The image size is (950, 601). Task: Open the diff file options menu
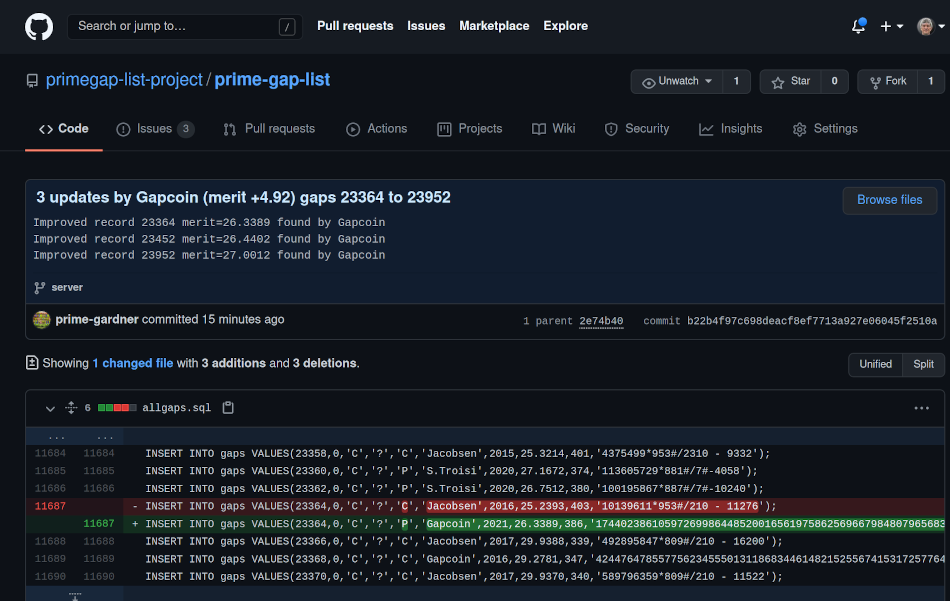coord(922,408)
